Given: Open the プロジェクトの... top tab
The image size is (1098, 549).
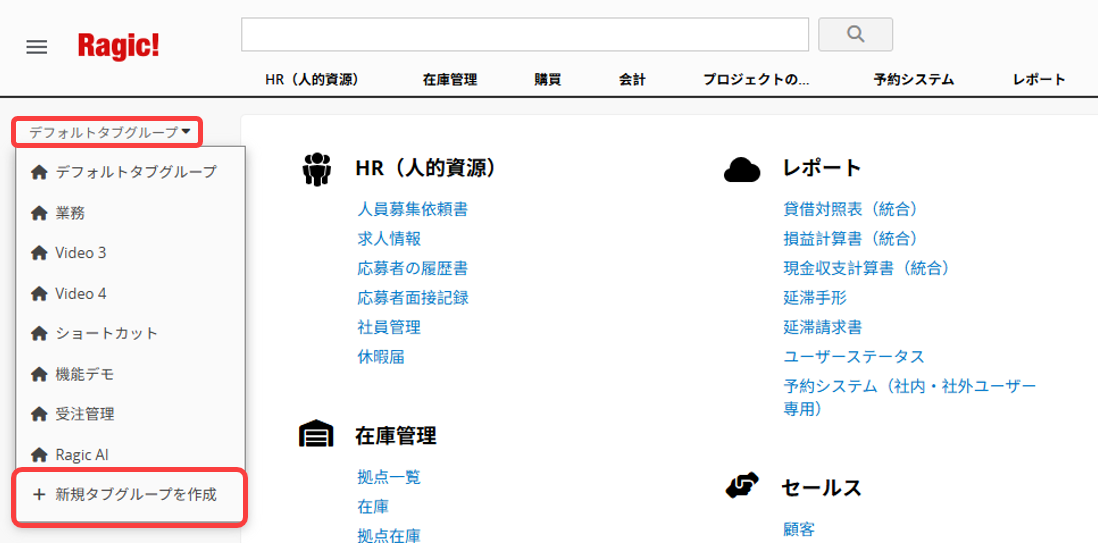Looking at the screenshot, I should (x=756, y=80).
